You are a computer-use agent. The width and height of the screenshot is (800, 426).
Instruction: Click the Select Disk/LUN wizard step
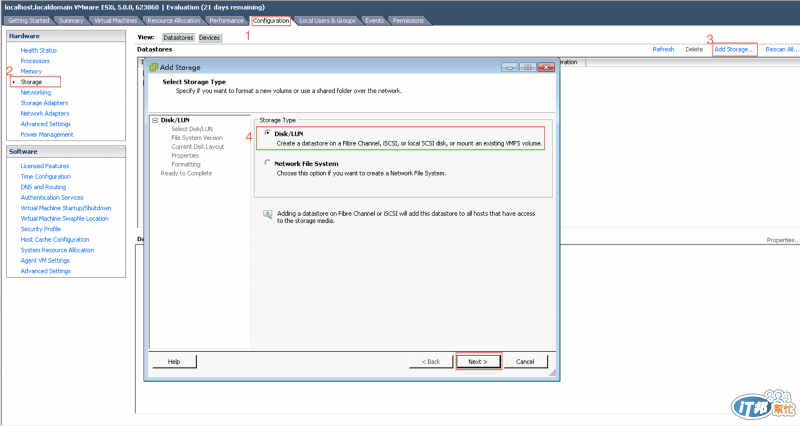(192, 129)
